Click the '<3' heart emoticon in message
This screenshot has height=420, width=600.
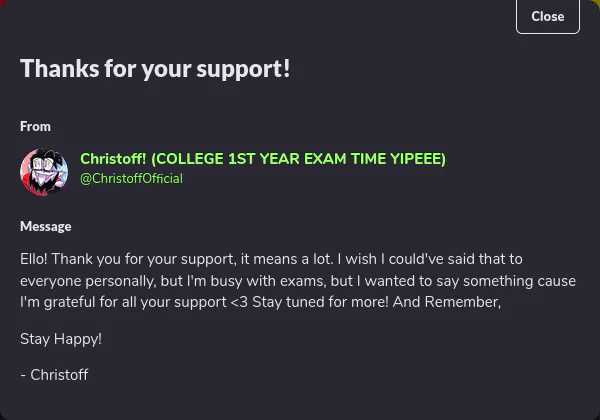pos(239,302)
